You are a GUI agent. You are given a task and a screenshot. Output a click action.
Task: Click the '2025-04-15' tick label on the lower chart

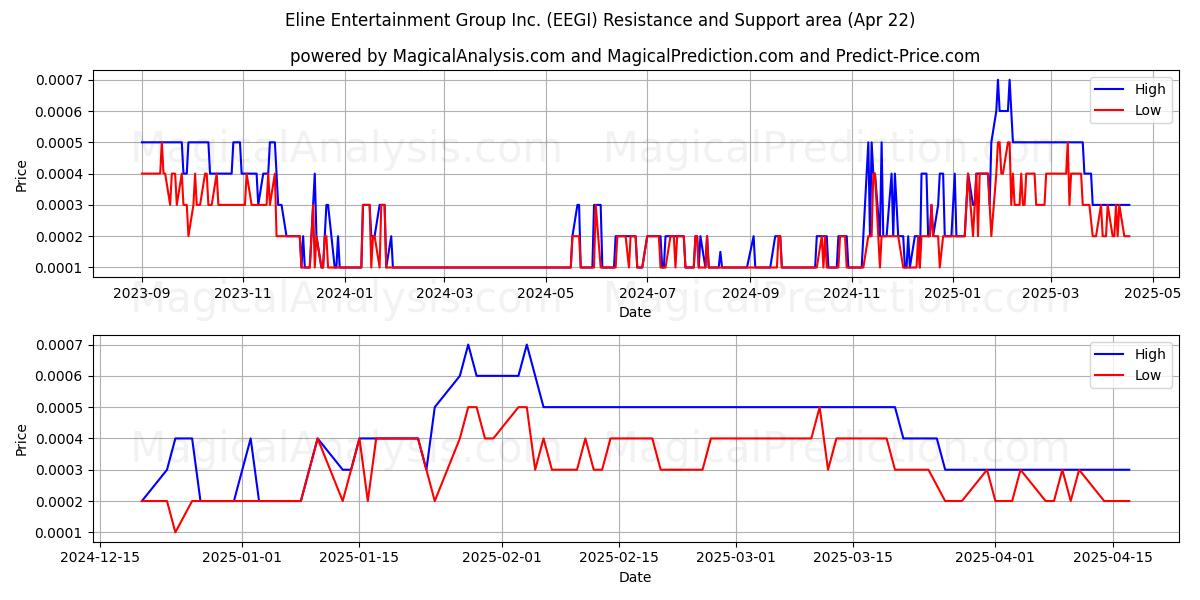point(1114,559)
